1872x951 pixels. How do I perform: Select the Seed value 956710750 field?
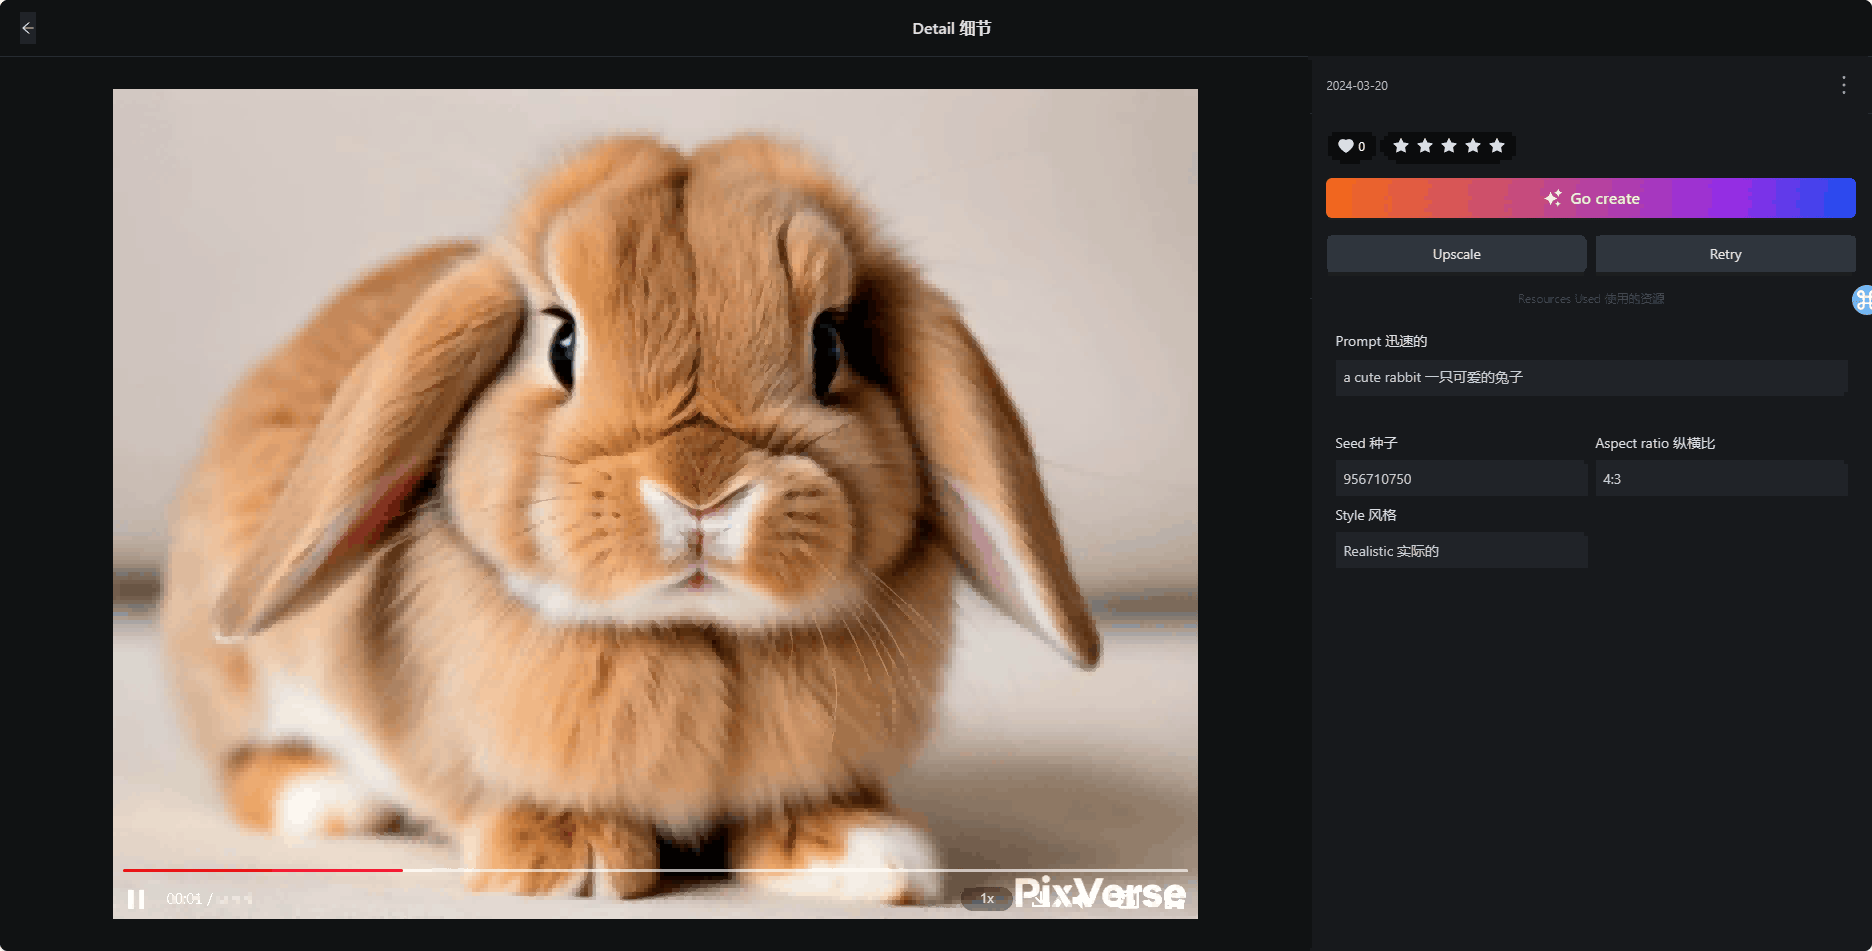[x=1461, y=479]
